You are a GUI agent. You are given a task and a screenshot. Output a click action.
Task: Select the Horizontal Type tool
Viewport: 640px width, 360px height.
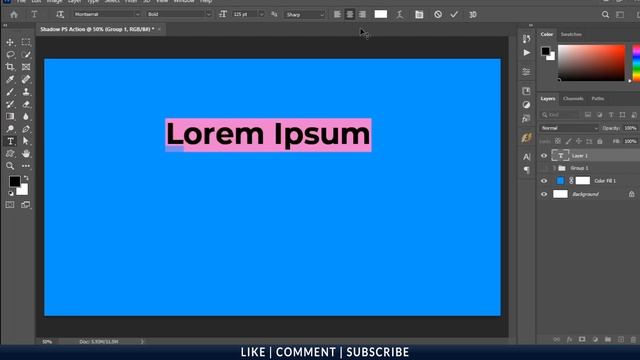[x=10, y=141]
